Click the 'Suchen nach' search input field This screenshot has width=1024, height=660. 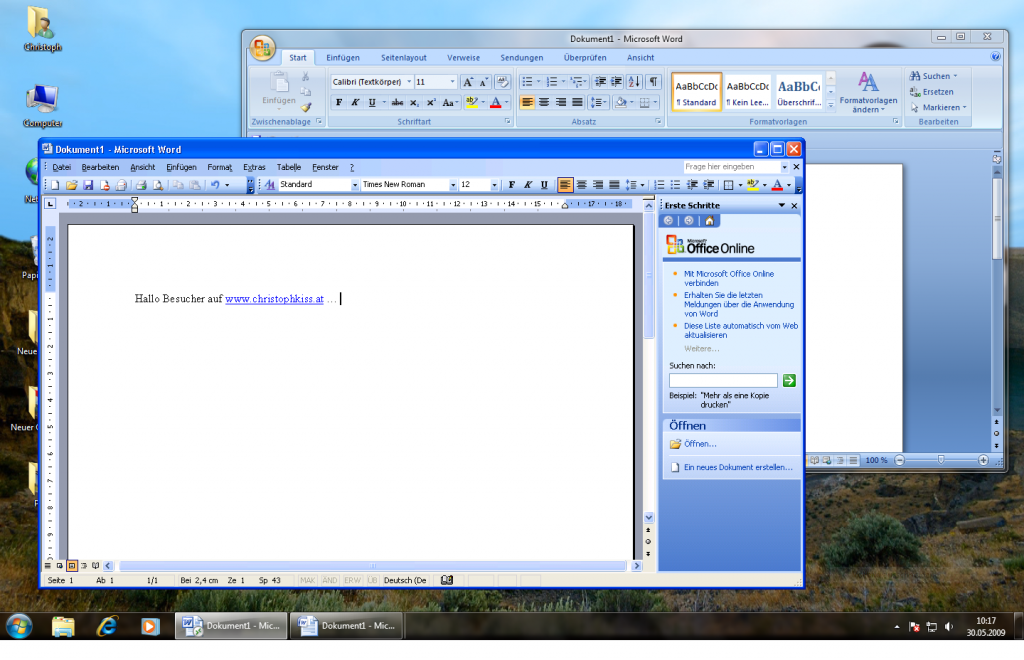[x=723, y=381]
